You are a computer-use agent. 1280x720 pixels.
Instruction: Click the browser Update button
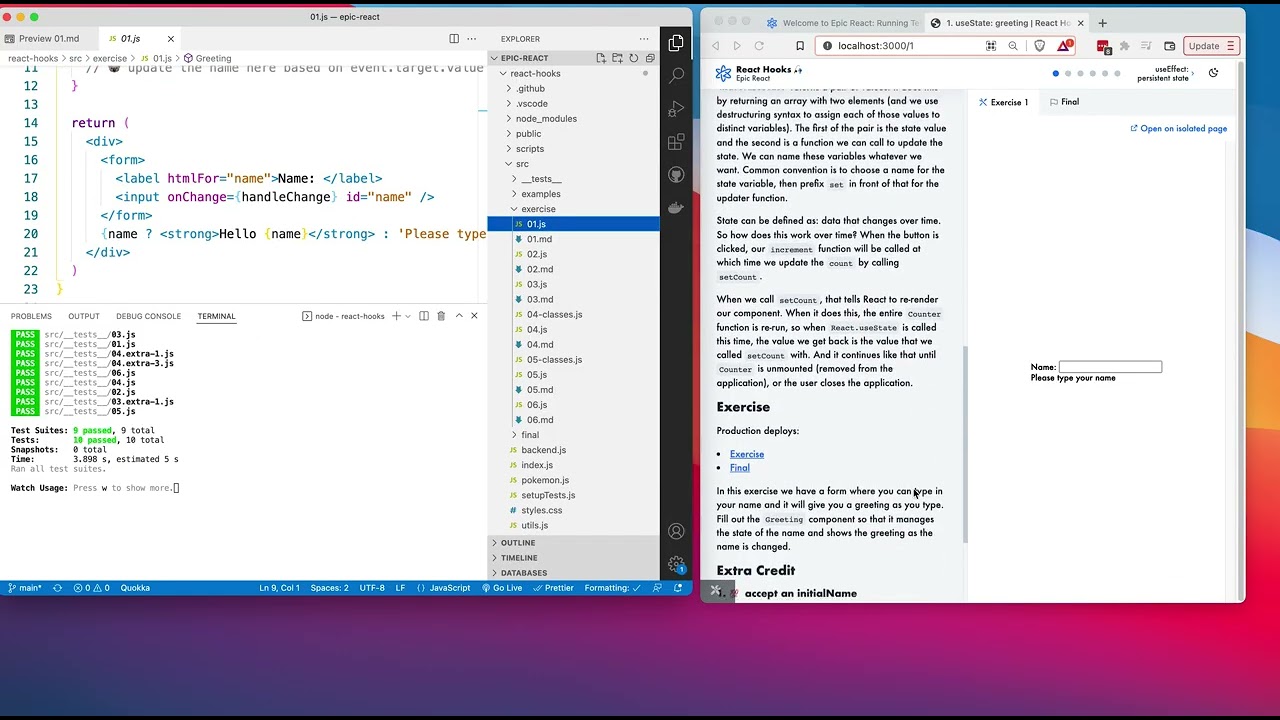[x=1211, y=46]
